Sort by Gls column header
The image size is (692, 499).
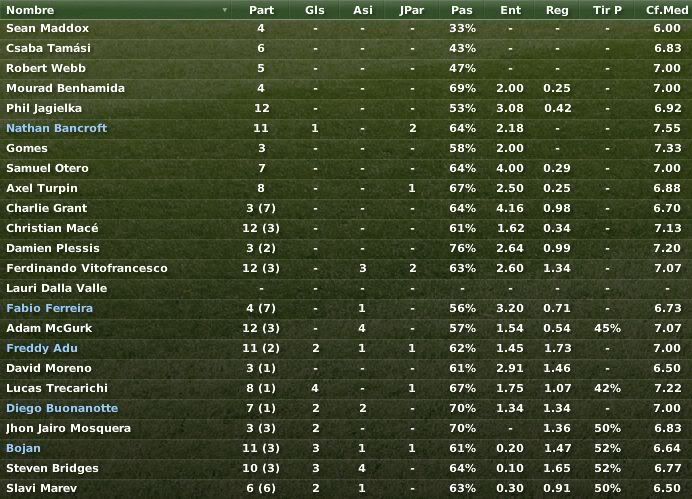point(315,10)
